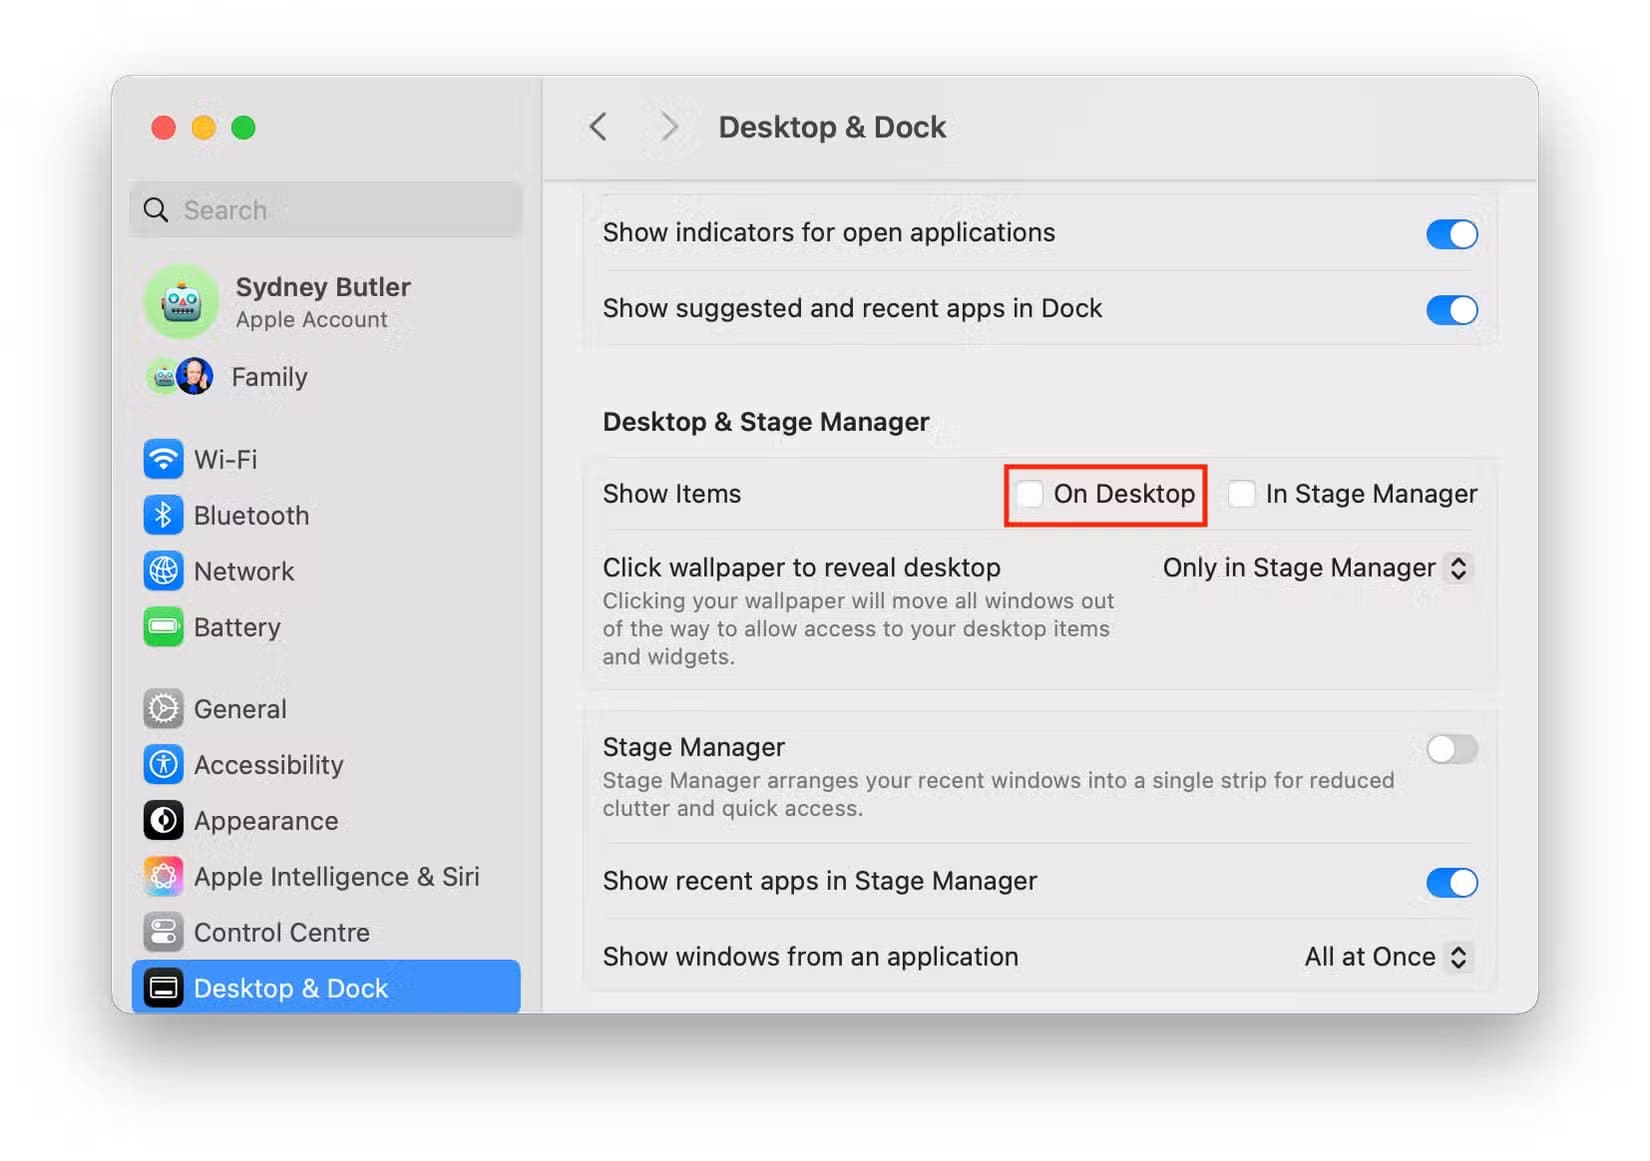This screenshot has height=1161, width=1650.
Task: Open Wi-Fi settings via its icon
Action: (x=163, y=459)
